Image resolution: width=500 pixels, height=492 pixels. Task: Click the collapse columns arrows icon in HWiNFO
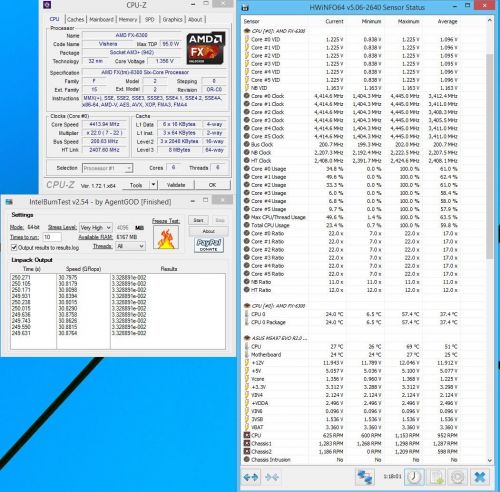[x=272, y=477]
